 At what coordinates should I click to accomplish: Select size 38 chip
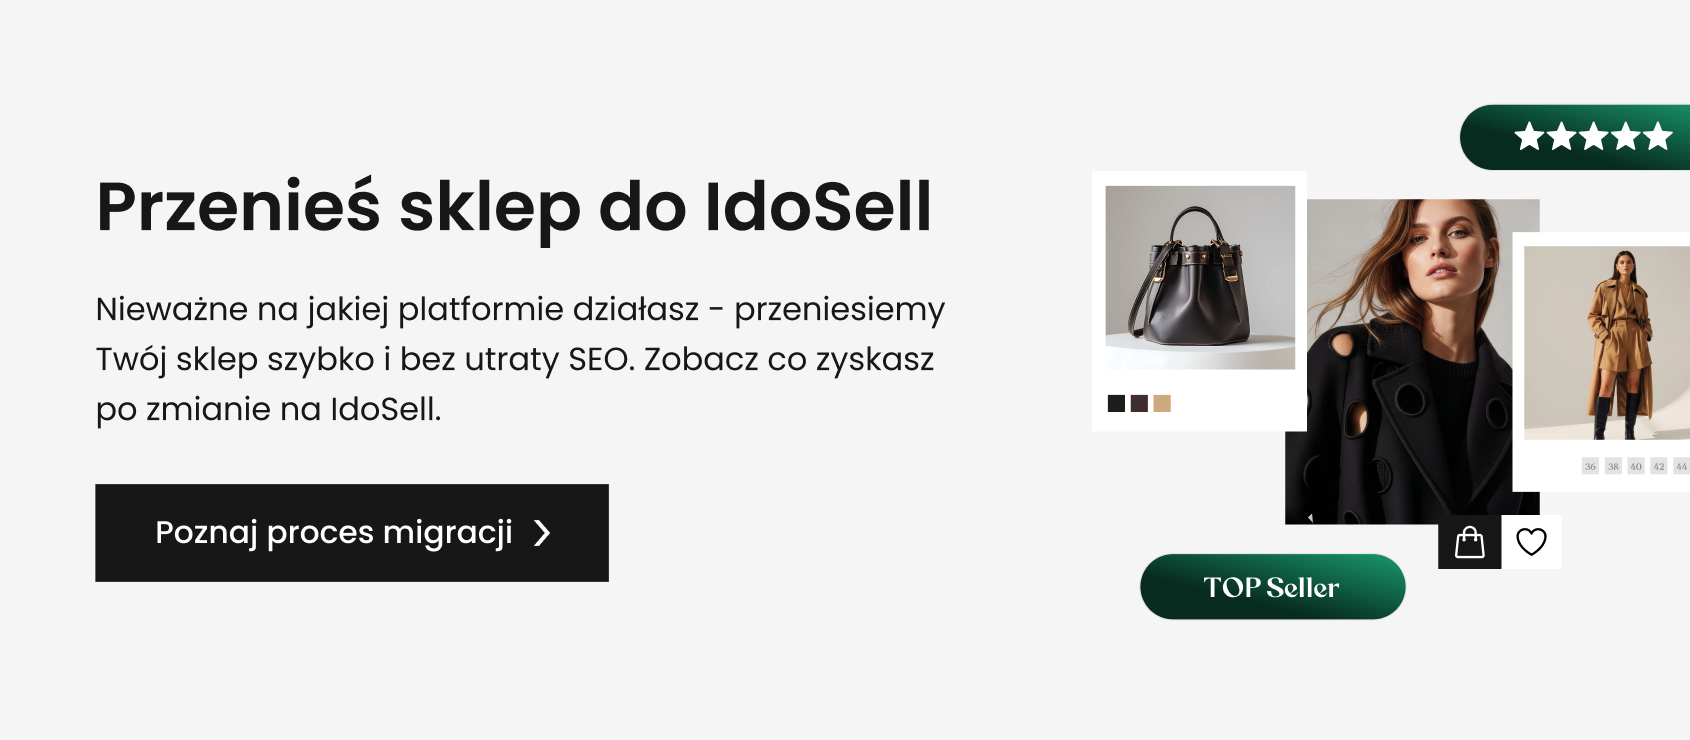[x=1613, y=466]
